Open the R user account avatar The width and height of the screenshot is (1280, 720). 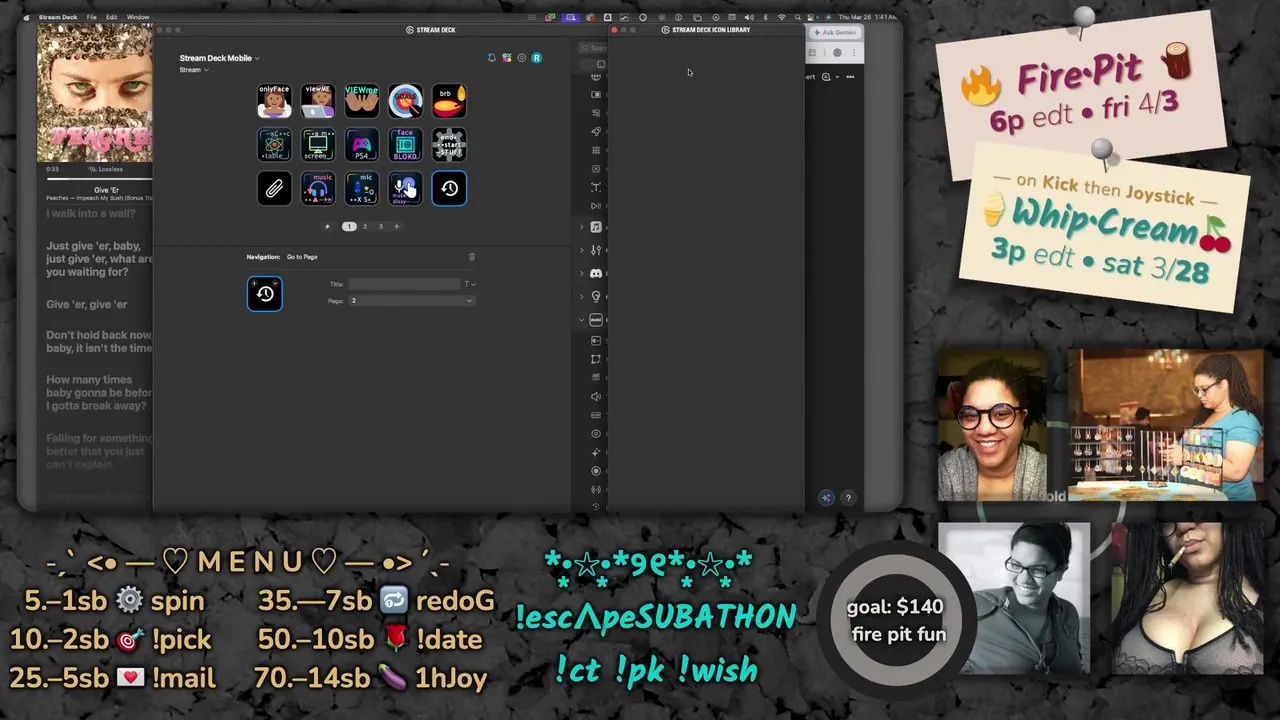tap(536, 58)
